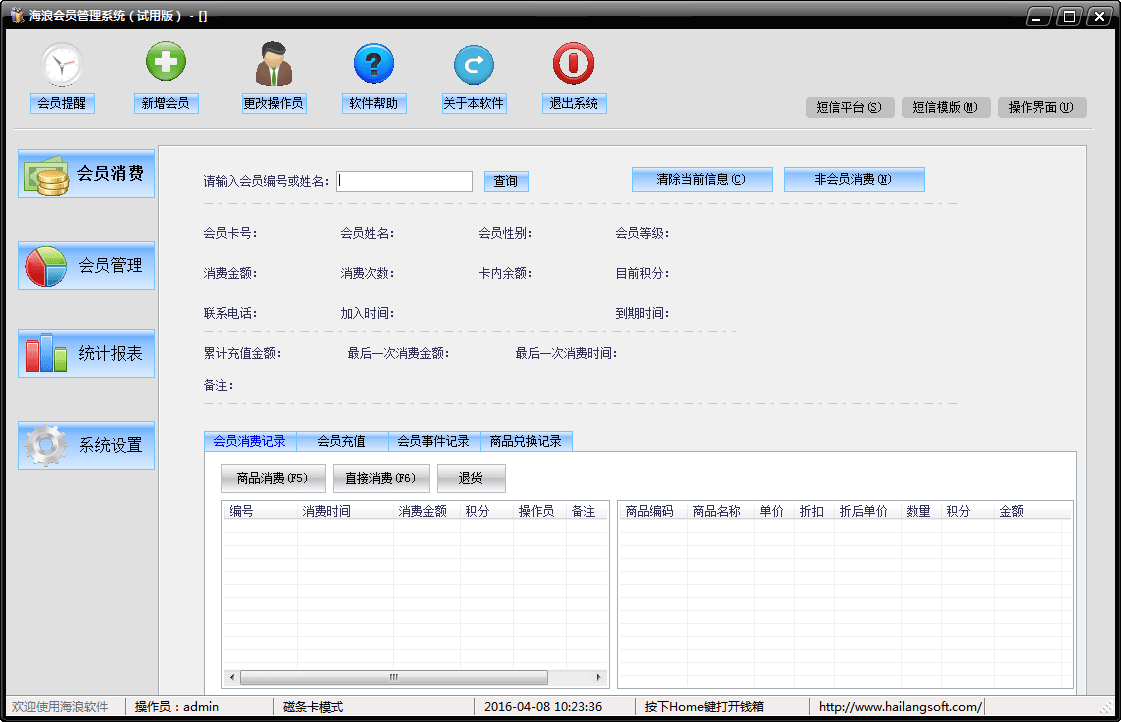Click the 清除当前信息 button
Image resolution: width=1121 pixels, height=722 pixels.
(702, 180)
